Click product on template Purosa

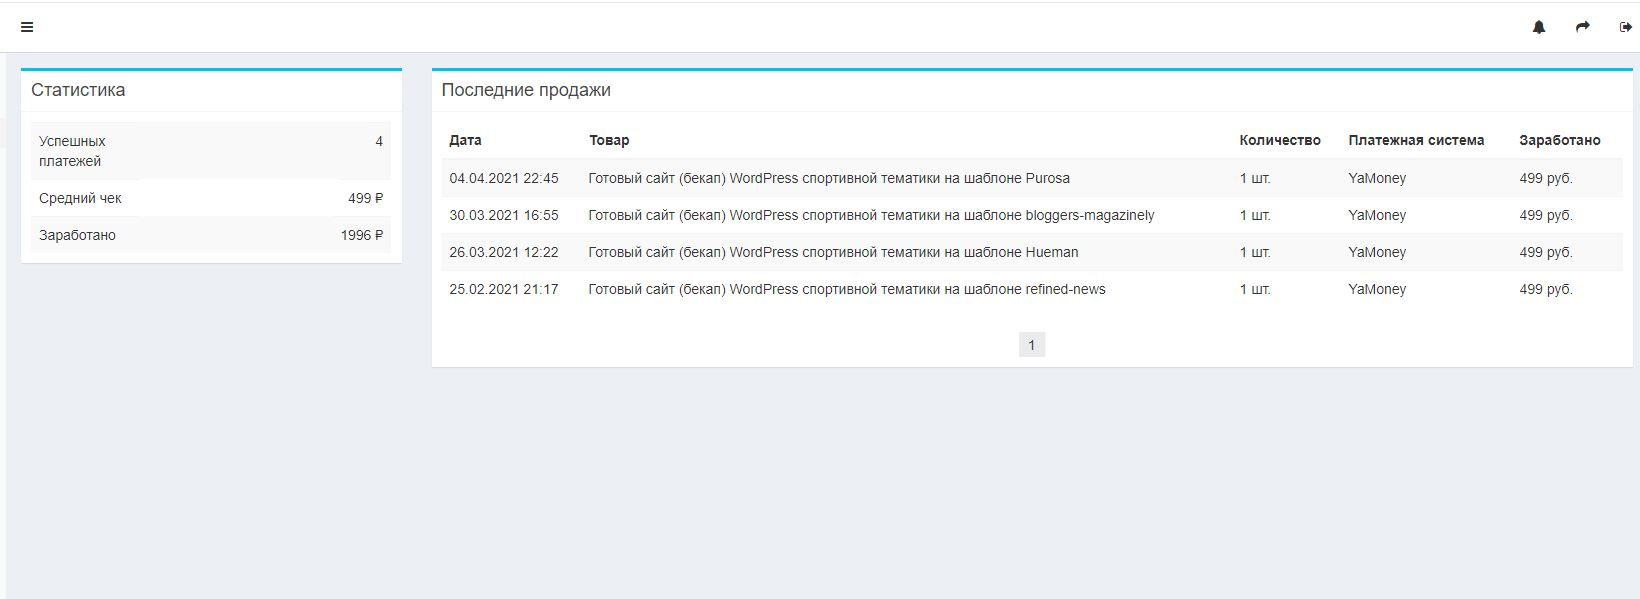[829, 178]
